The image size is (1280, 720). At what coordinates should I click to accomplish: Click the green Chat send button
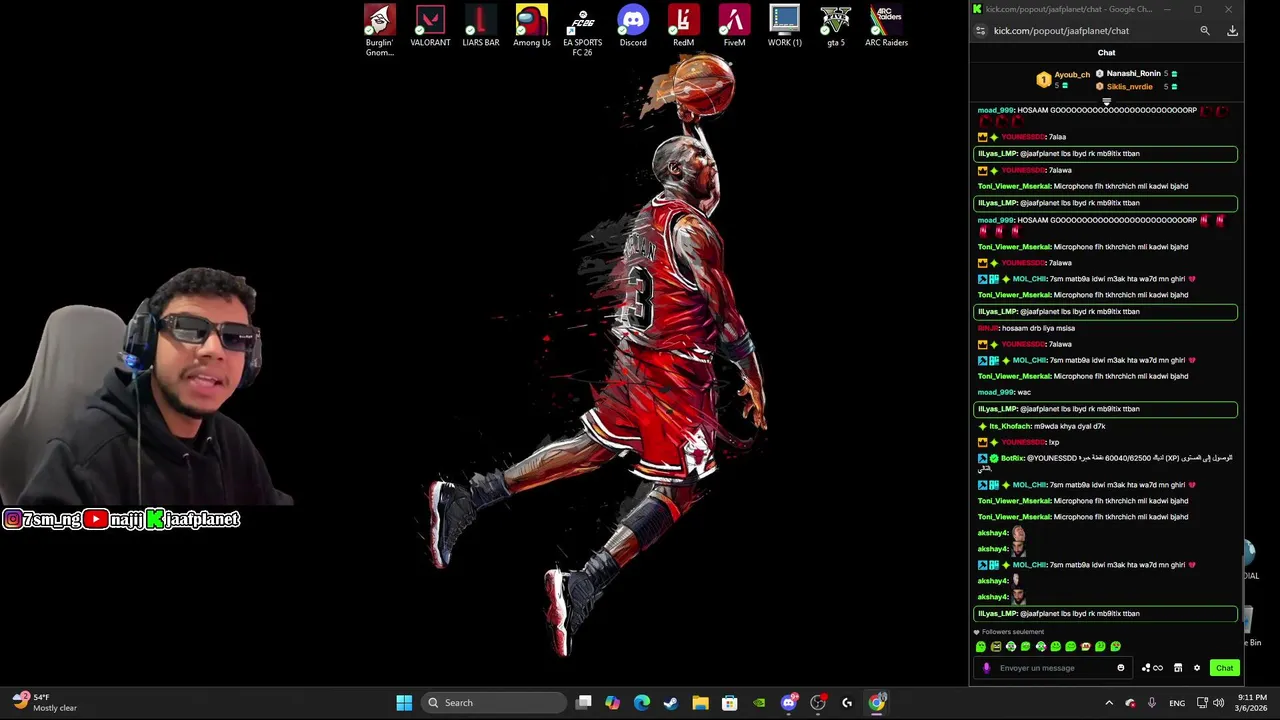1224,668
